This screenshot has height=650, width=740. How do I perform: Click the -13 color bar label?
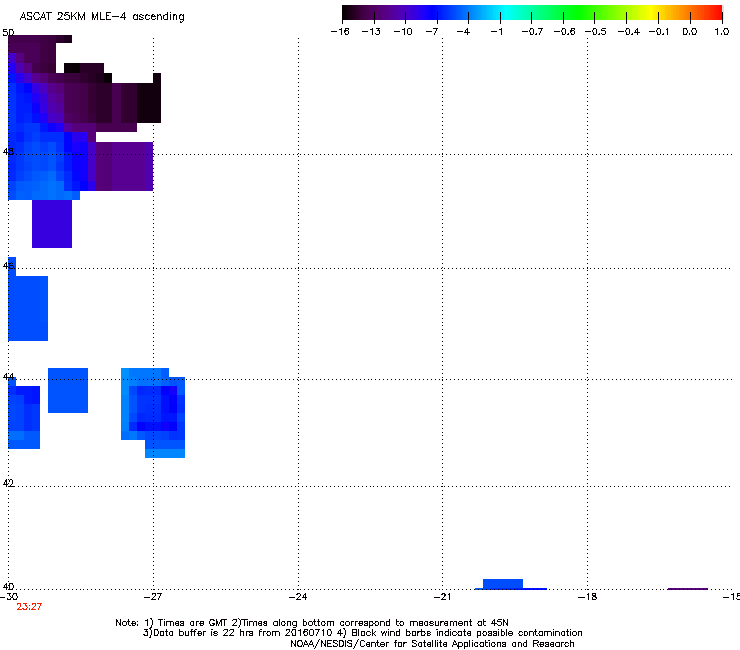(x=371, y=32)
